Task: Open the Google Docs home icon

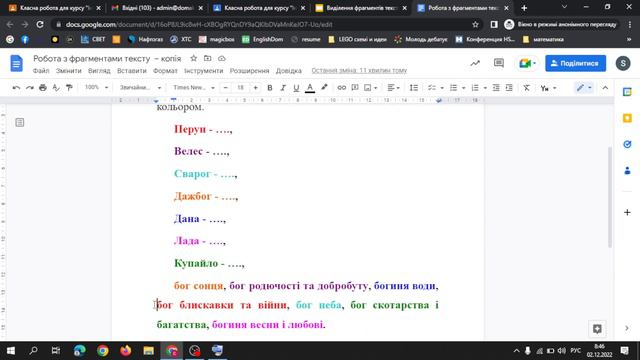Action: click(x=16, y=63)
